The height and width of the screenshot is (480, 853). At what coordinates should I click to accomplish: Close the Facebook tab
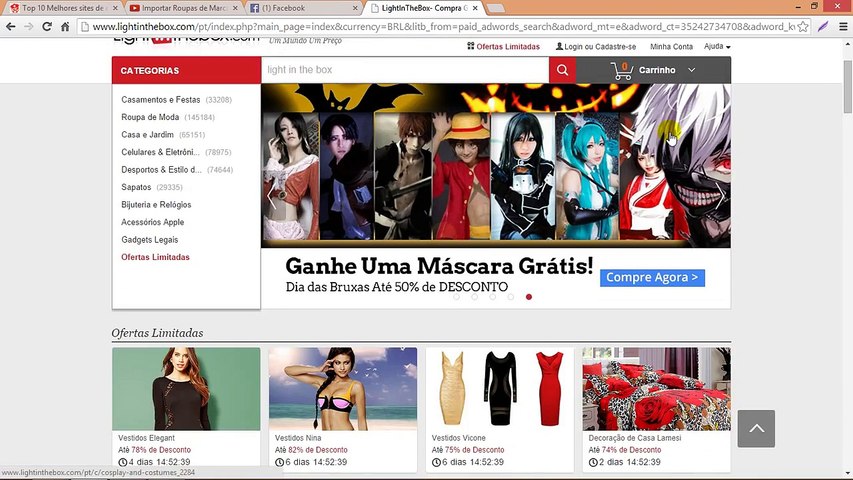coord(355,8)
